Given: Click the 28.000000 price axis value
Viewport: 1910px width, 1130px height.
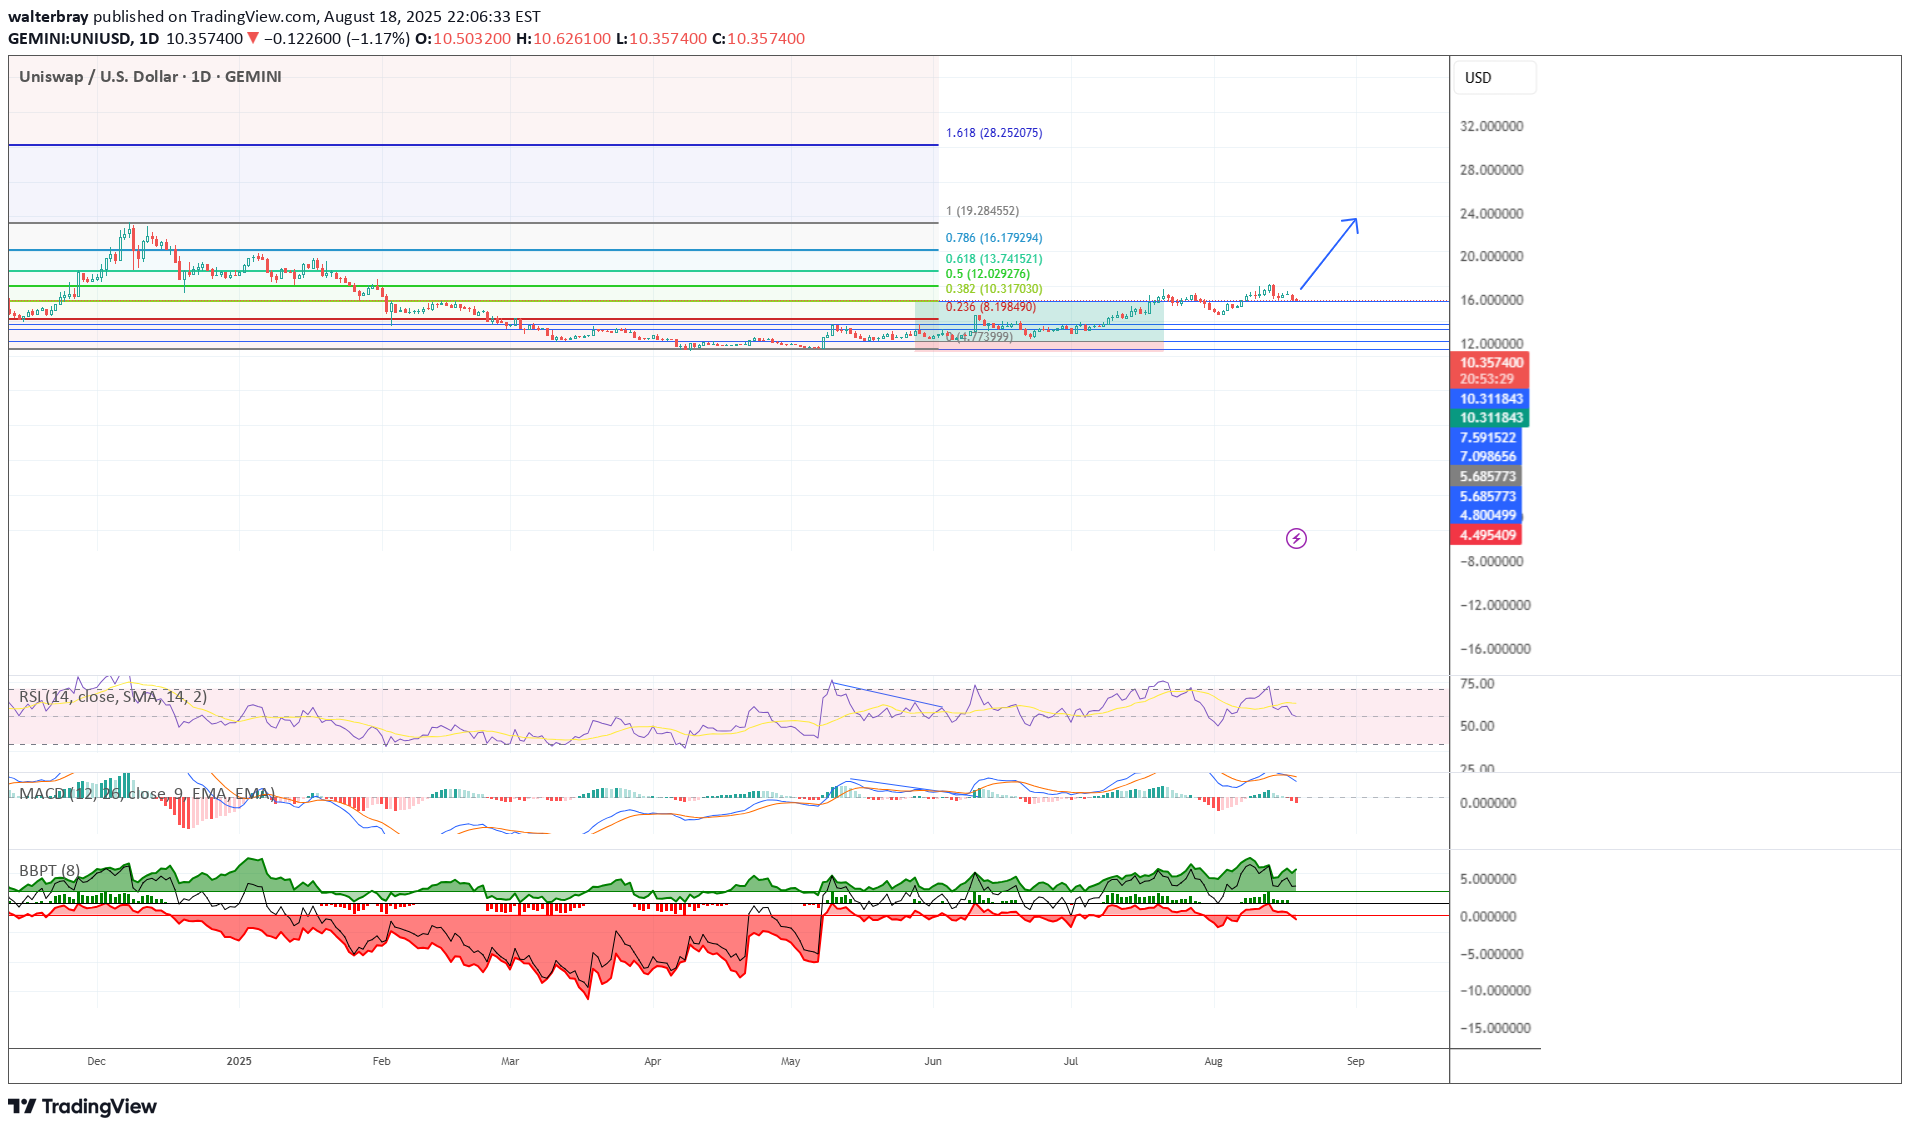Looking at the screenshot, I should (1491, 170).
